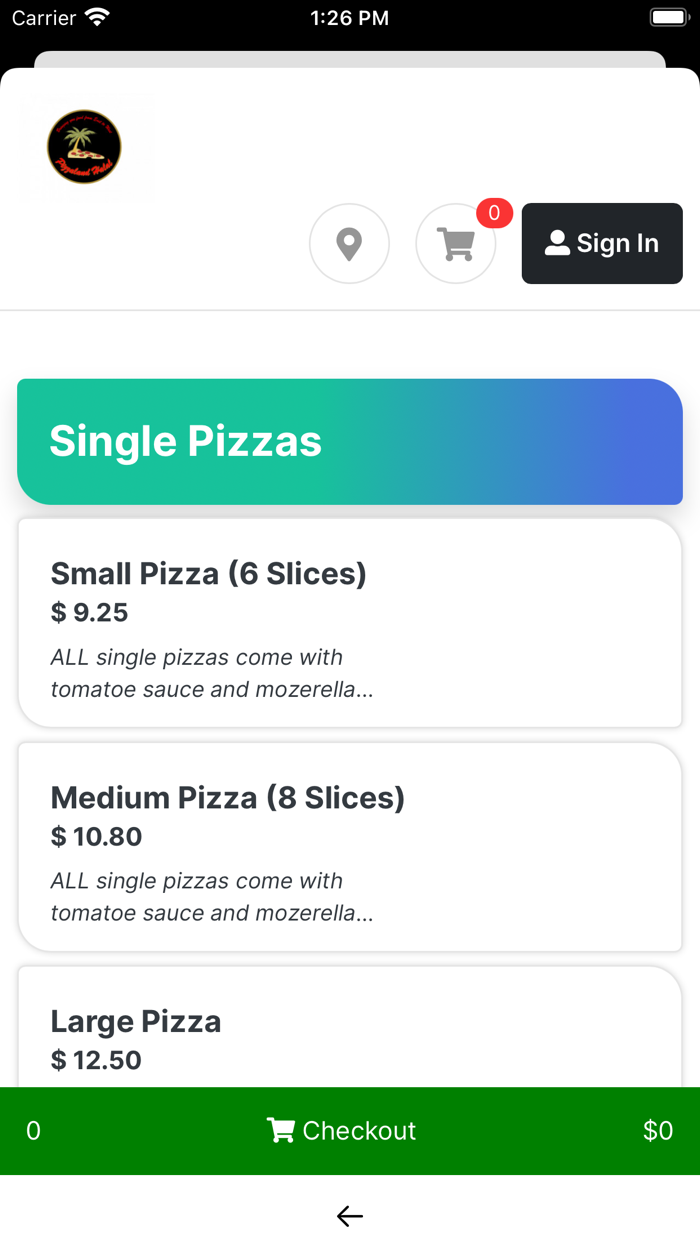700x1244 pixels.
Task: Open the location pin icon
Action: pyautogui.click(x=349, y=243)
